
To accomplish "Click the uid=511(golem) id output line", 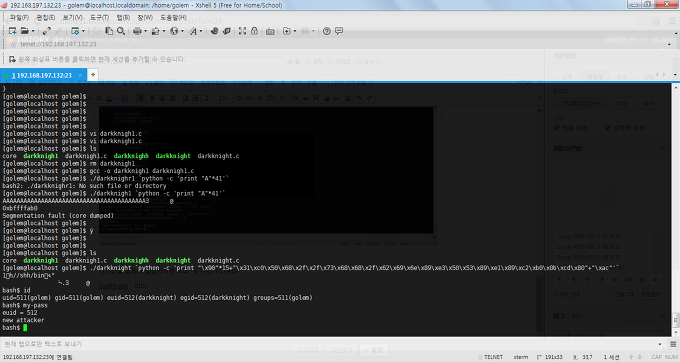I will coord(157,298).
